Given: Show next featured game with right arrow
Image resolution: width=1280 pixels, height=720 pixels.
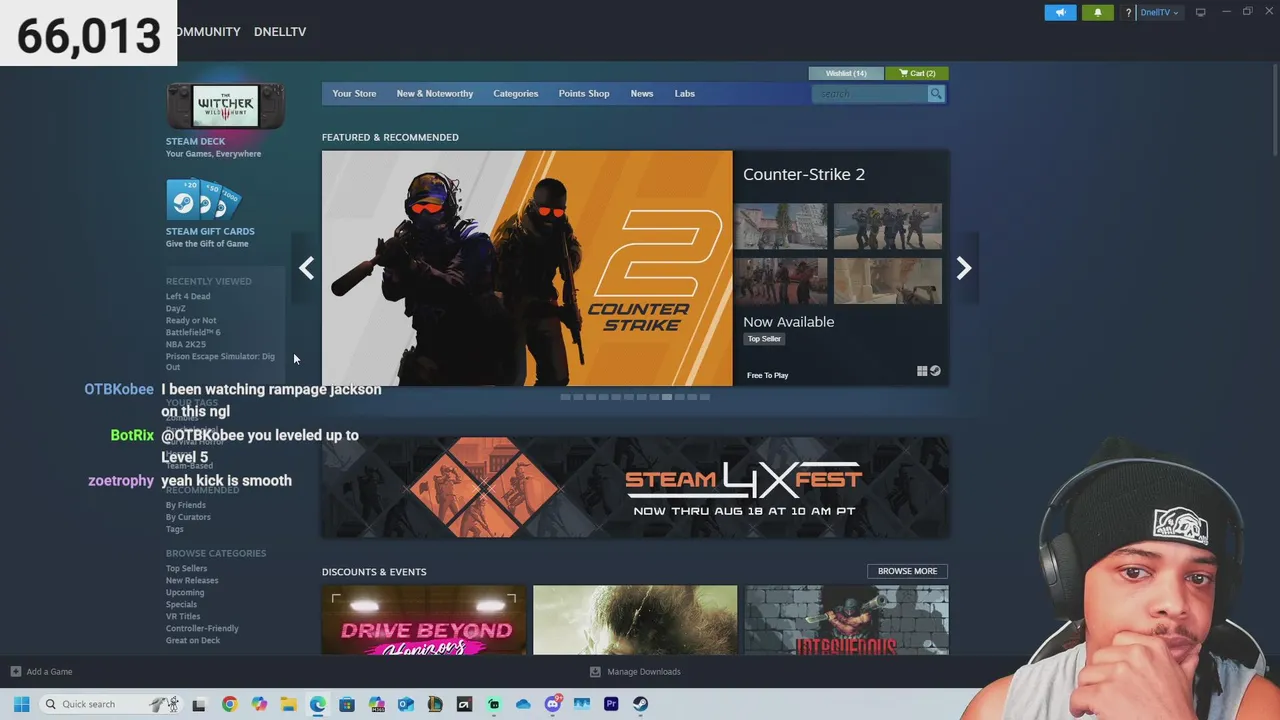Looking at the screenshot, I should pyautogui.click(x=964, y=268).
